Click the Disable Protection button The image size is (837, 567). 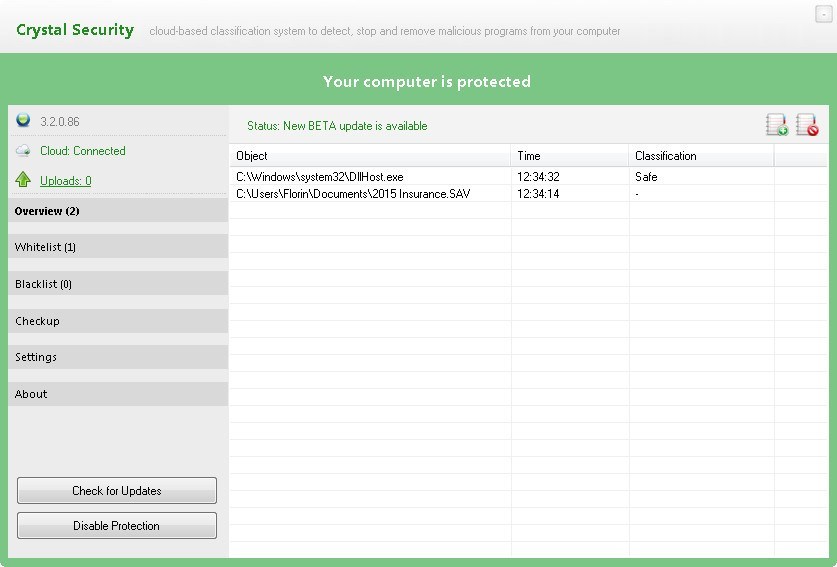[117, 526]
